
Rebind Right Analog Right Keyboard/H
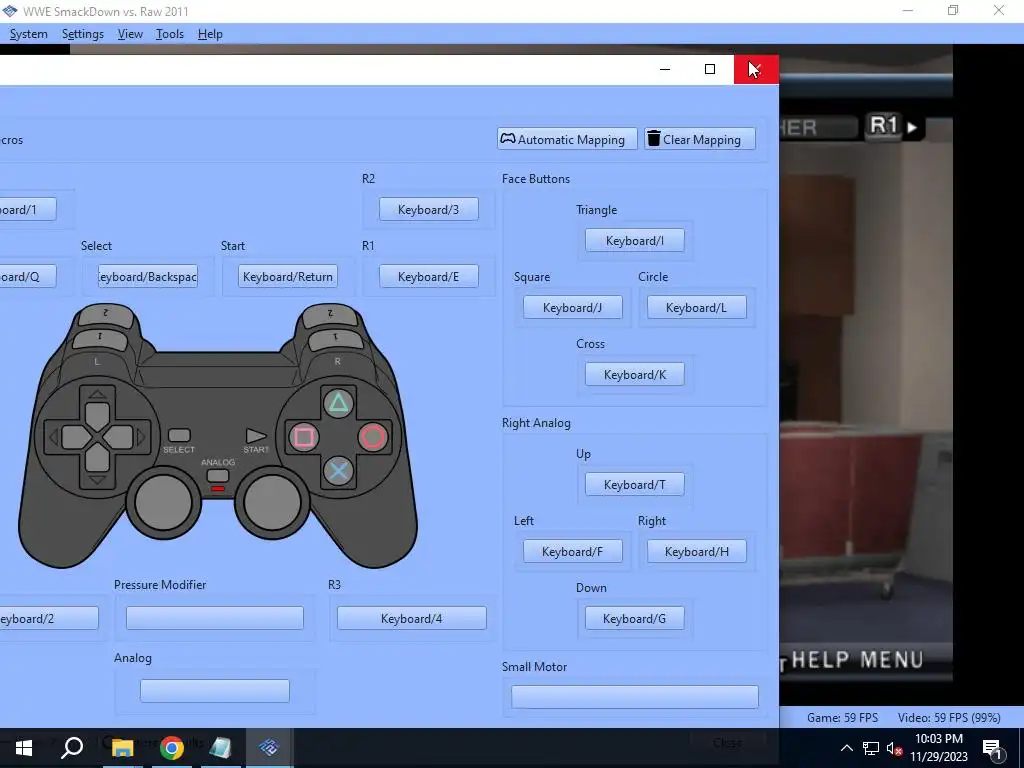point(697,552)
